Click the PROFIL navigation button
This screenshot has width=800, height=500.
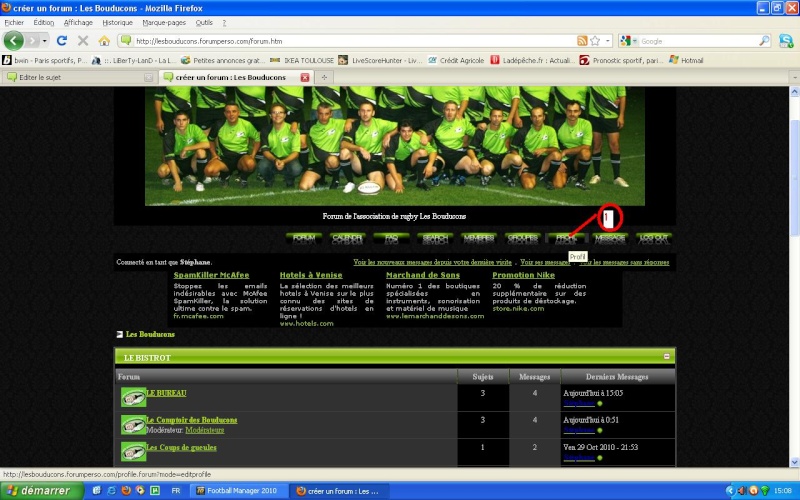pyautogui.click(x=566, y=238)
